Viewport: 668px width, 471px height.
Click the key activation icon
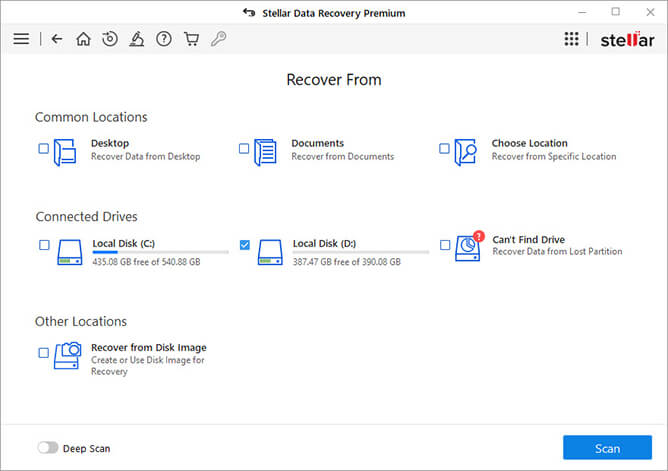pos(219,39)
